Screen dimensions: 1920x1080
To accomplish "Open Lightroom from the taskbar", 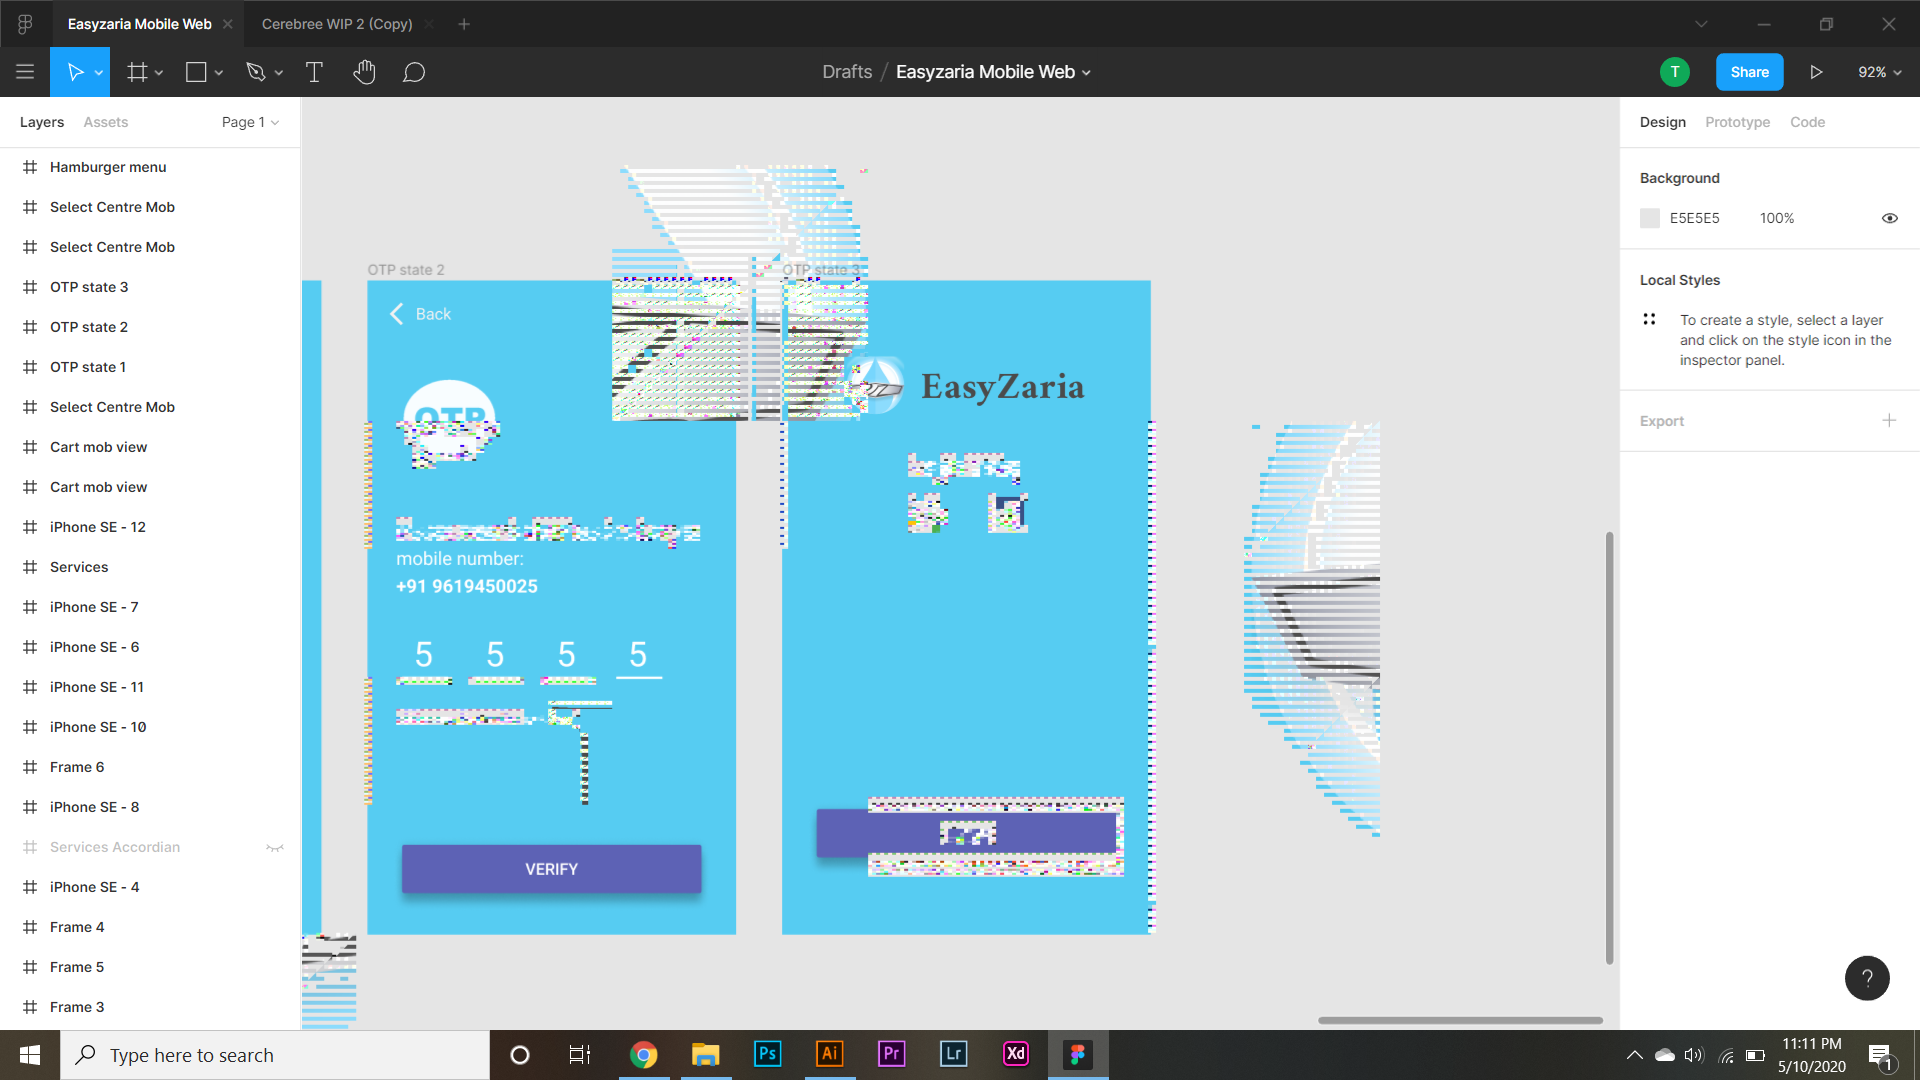I will [x=953, y=1054].
